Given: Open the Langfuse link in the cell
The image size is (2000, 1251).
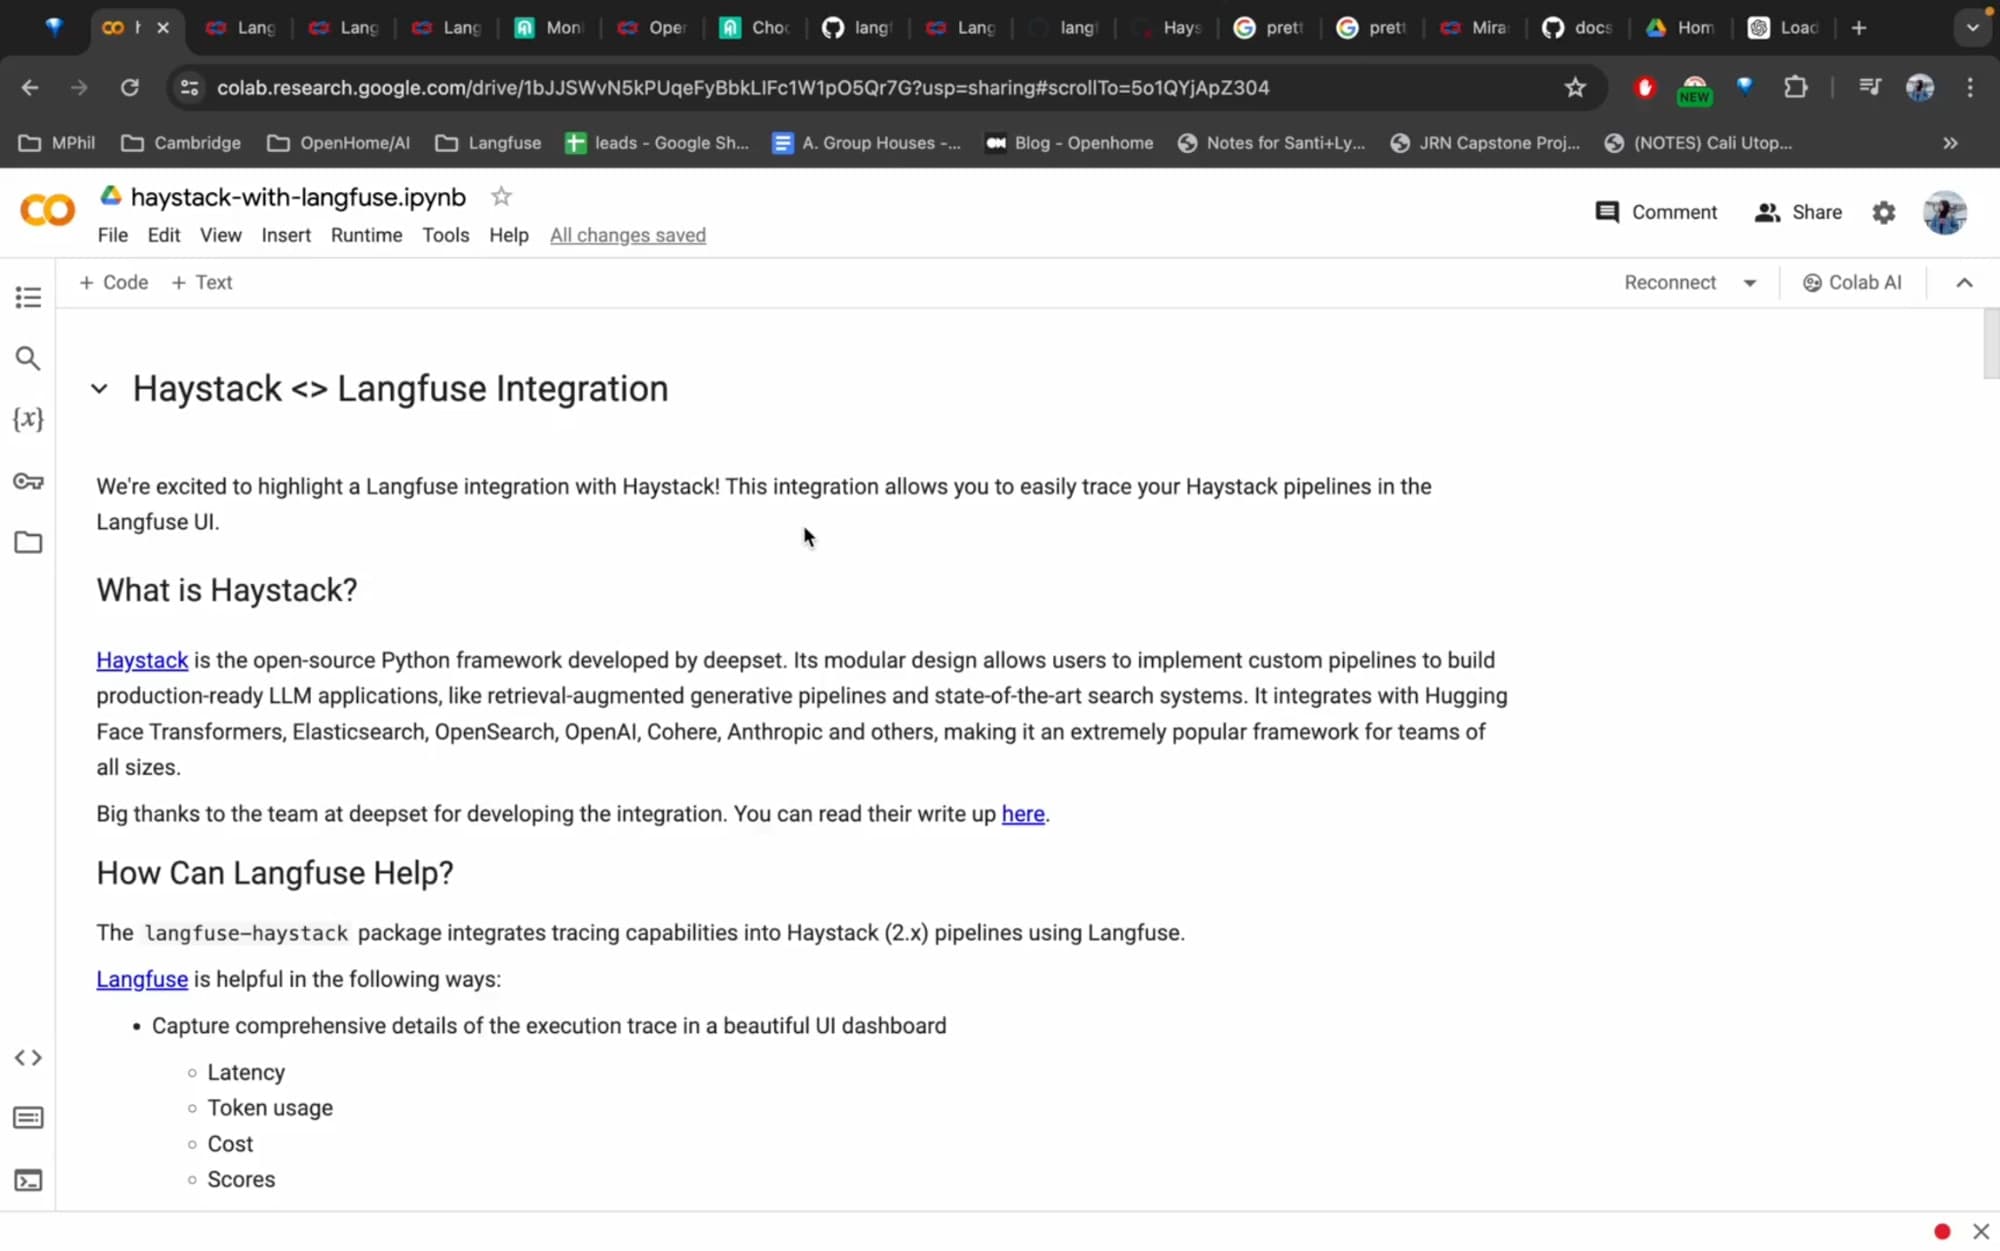Looking at the screenshot, I should (141, 979).
